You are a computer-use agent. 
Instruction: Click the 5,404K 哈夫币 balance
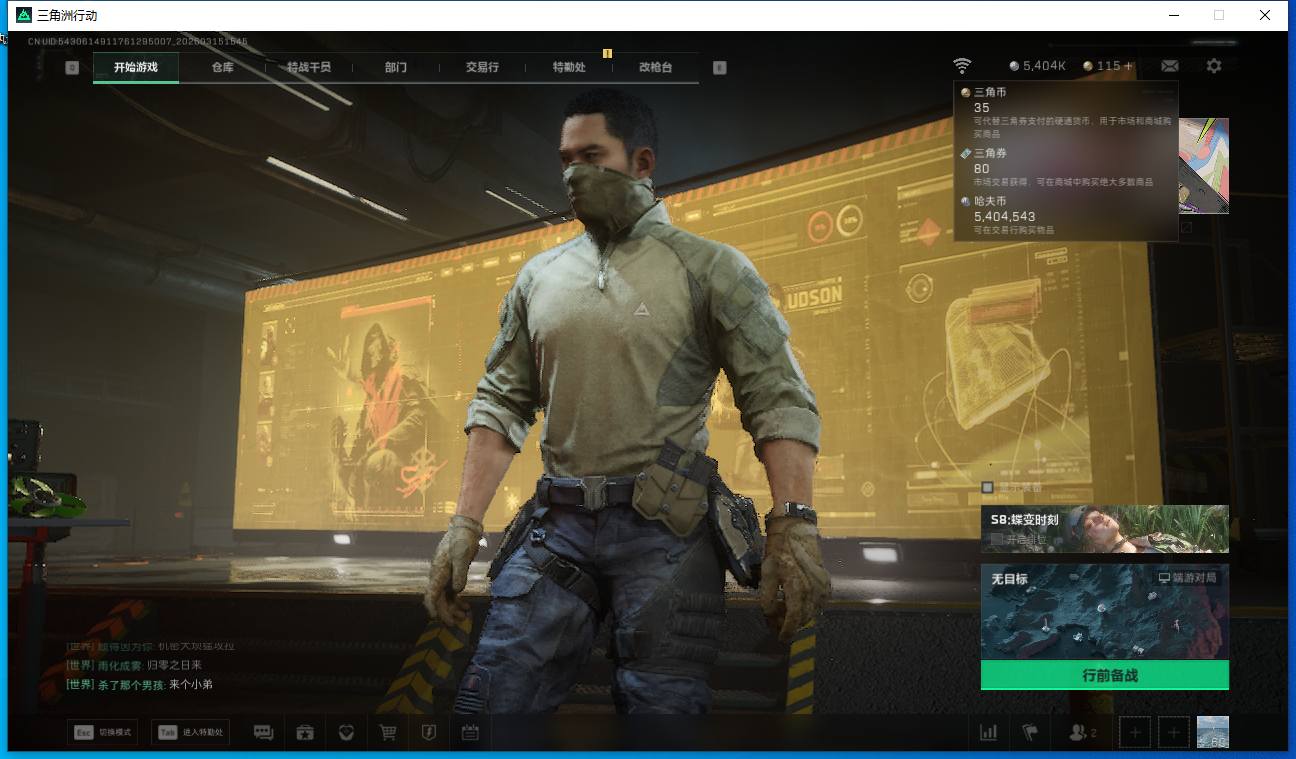pyautogui.click(x=1038, y=66)
